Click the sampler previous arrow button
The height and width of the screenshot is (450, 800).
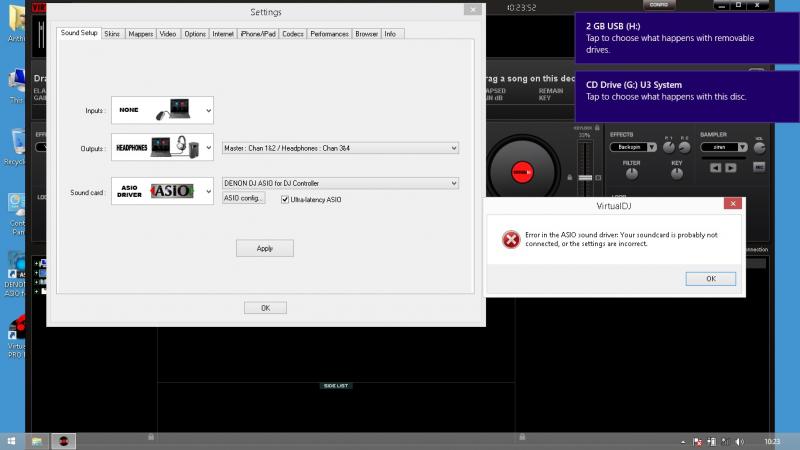click(715, 168)
